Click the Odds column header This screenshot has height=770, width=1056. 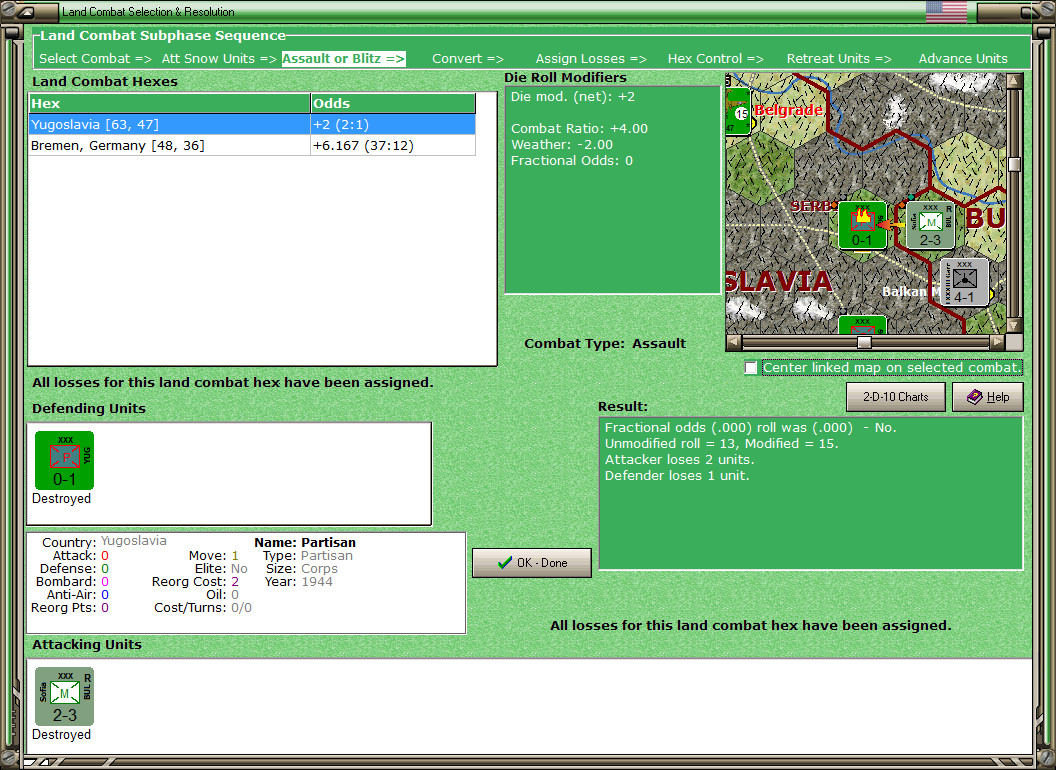point(393,103)
